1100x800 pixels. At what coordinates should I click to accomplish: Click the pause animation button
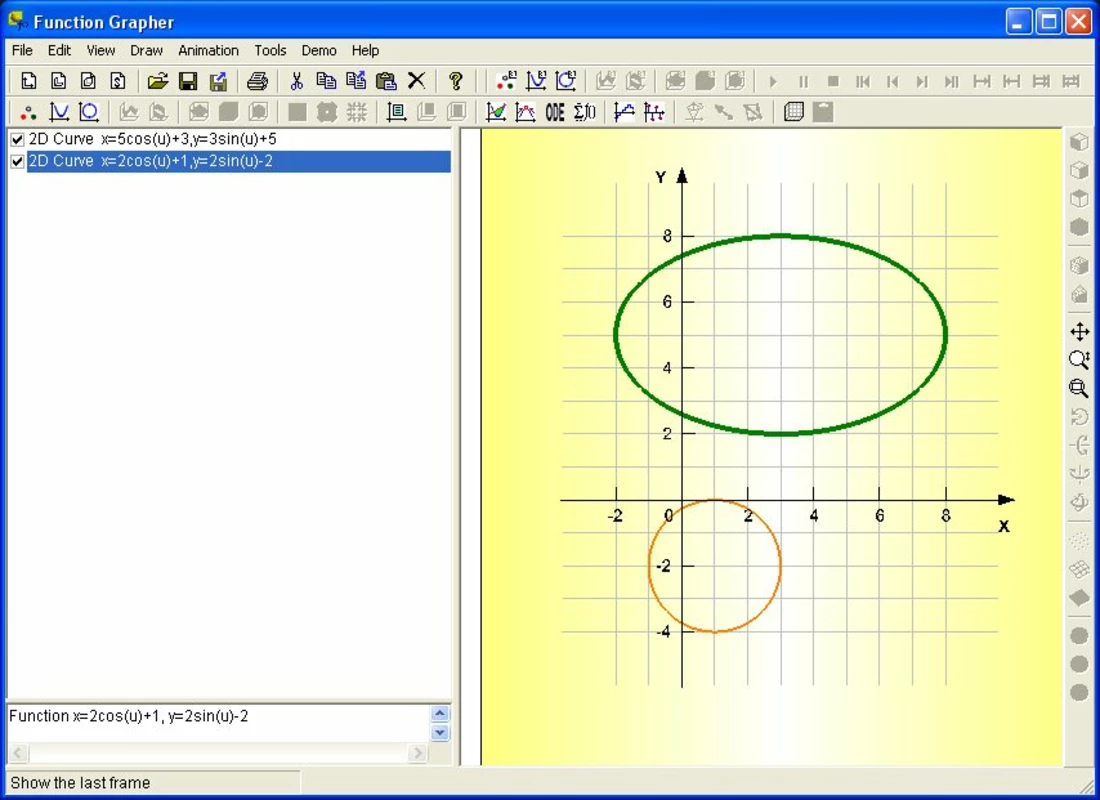[803, 81]
